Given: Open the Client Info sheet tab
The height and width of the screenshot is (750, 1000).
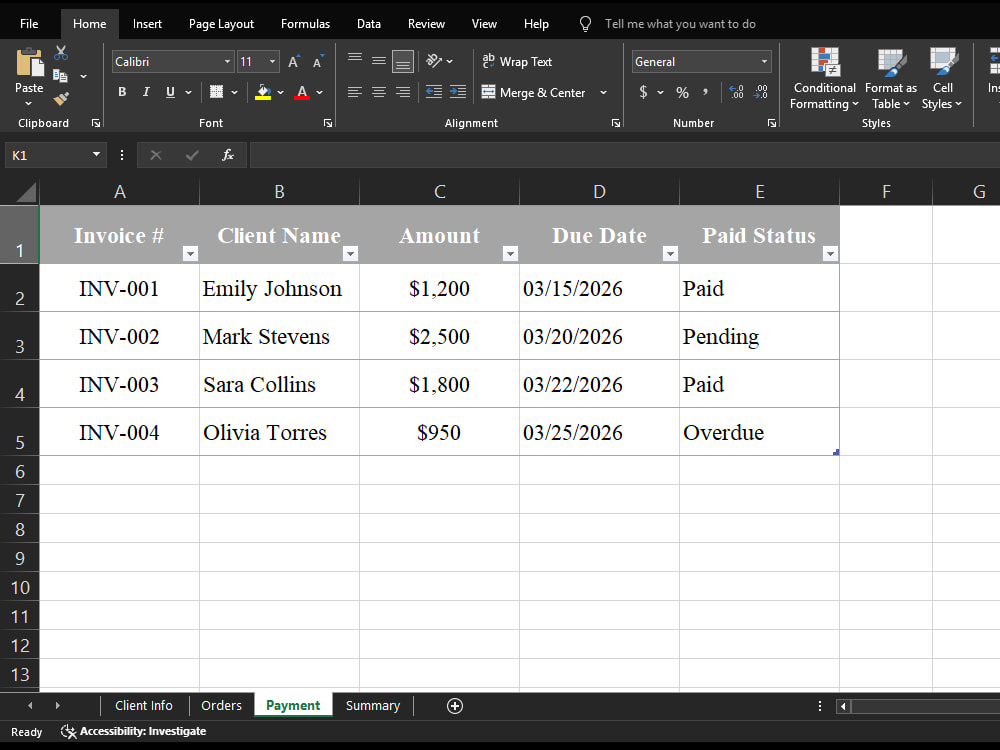Looking at the screenshot, I should 144,705.
